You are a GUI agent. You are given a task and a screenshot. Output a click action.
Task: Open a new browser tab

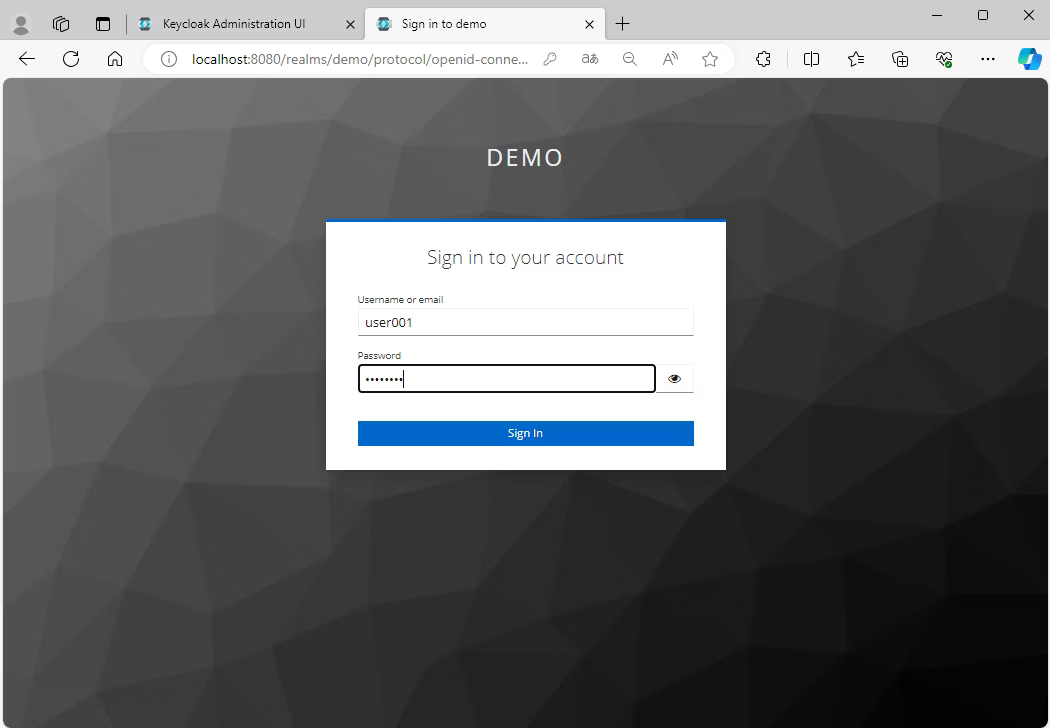click(622, 24)
